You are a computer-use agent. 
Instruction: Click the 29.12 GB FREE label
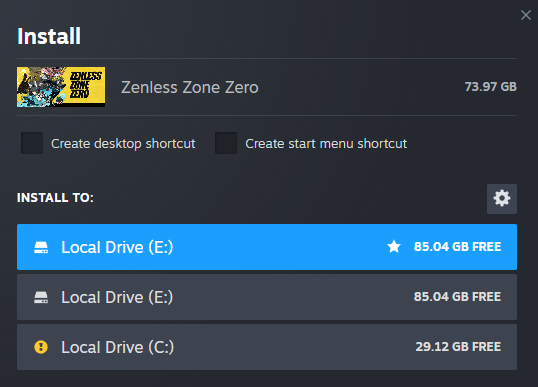pyautogui.click(x=458, y=347)
